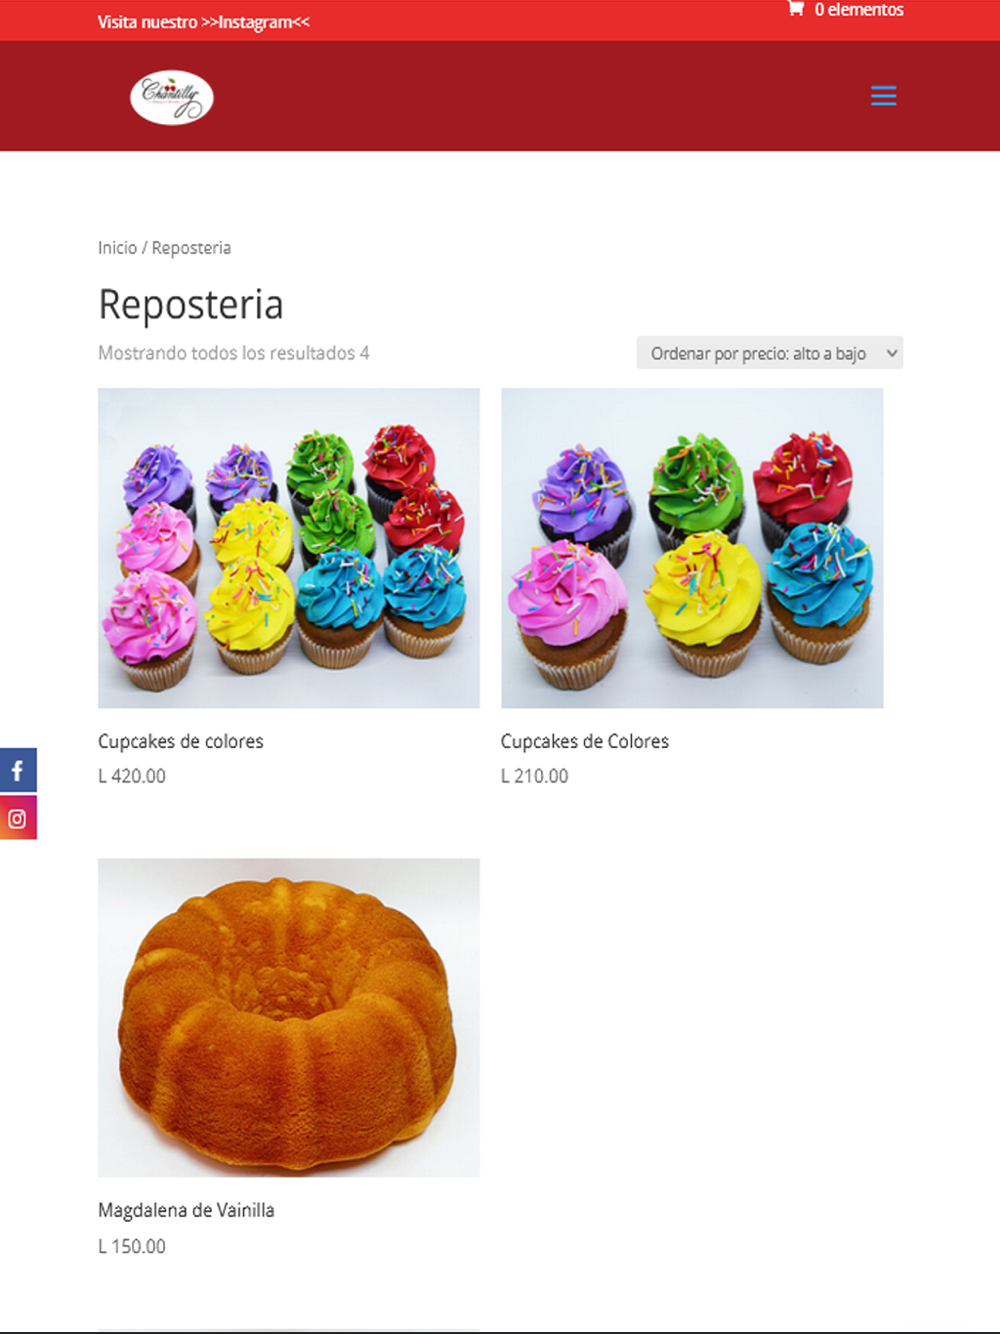Open the L 210.00 cupcakes image
The image size is (1000, 1334).
692,548
